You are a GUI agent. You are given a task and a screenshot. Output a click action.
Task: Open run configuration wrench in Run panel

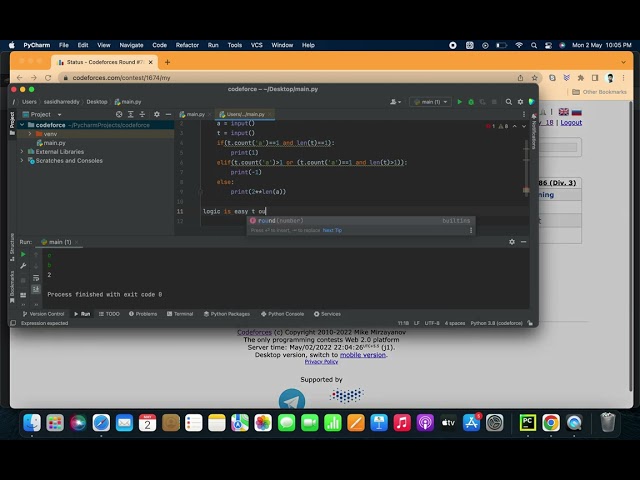tap(23, 266)
